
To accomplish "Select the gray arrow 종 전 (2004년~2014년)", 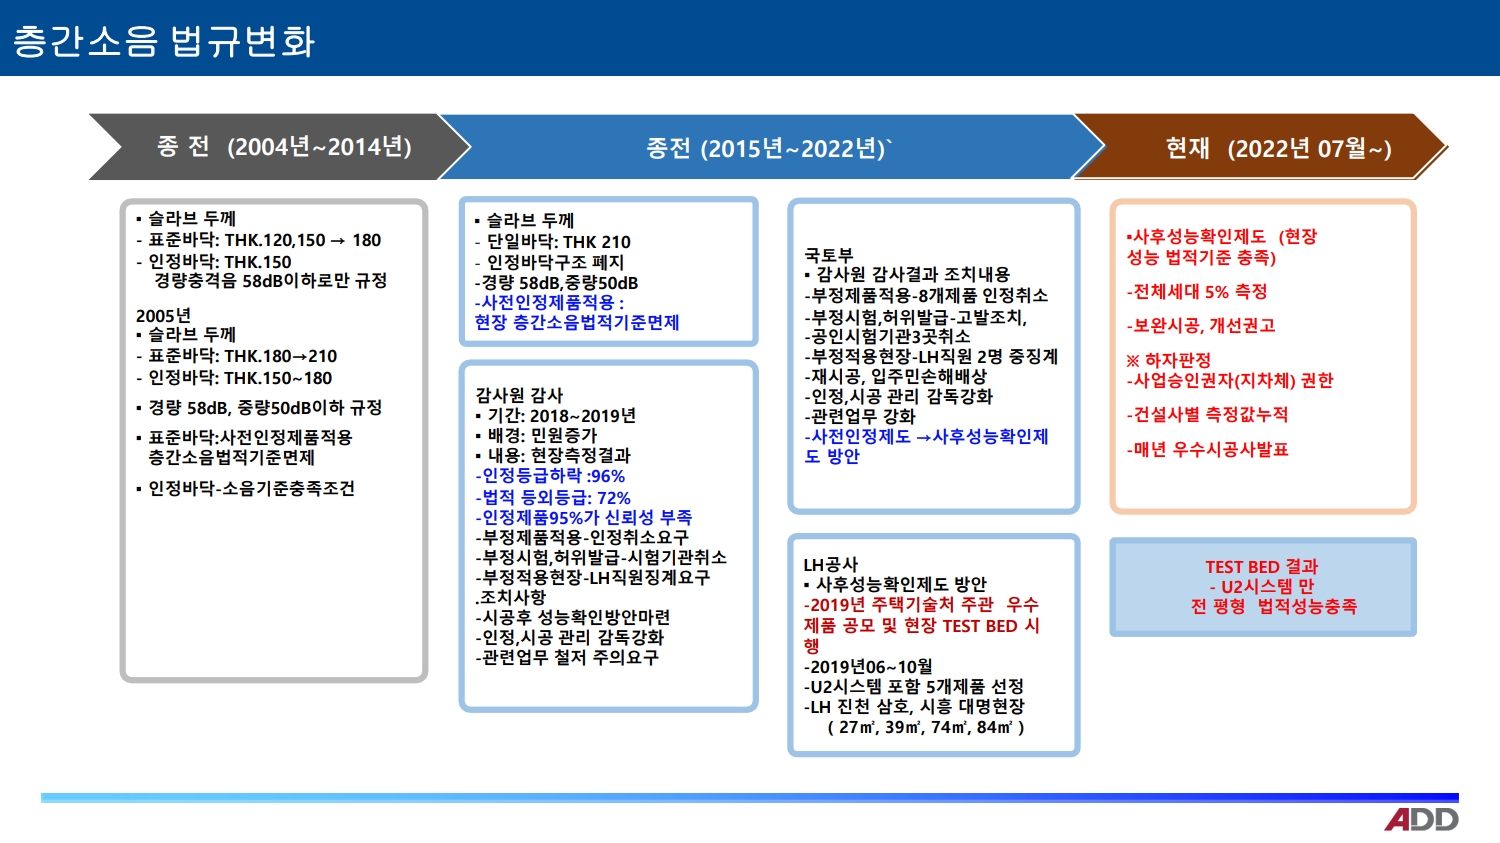I will coord(280,147).
